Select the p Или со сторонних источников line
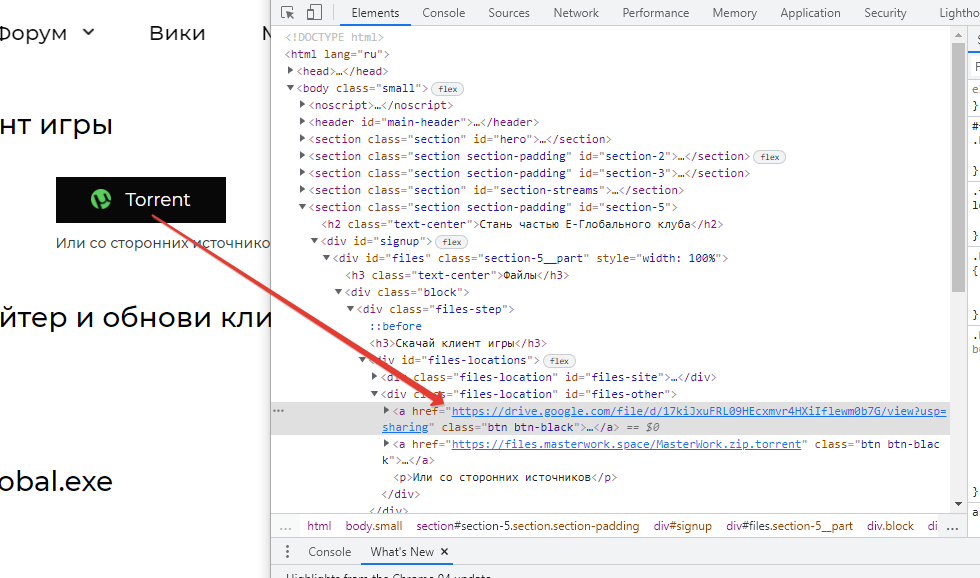 tap(505, 477)
